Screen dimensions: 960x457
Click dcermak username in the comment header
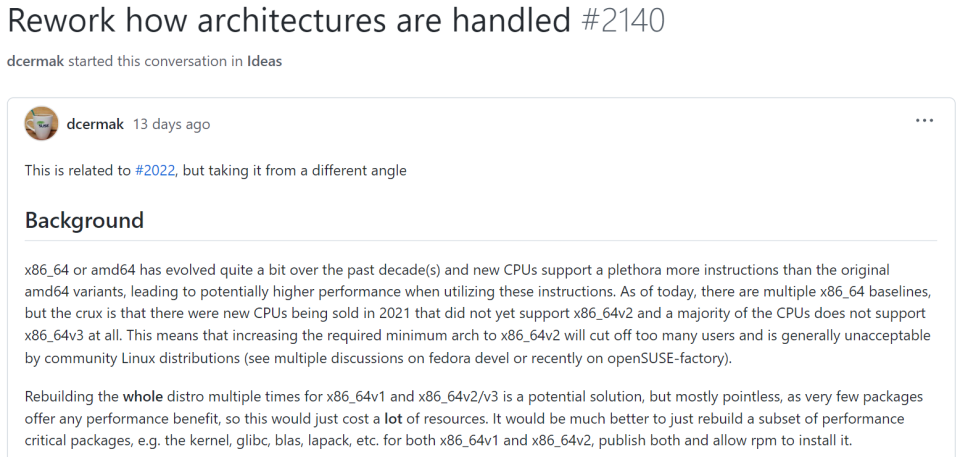point(96,124)
